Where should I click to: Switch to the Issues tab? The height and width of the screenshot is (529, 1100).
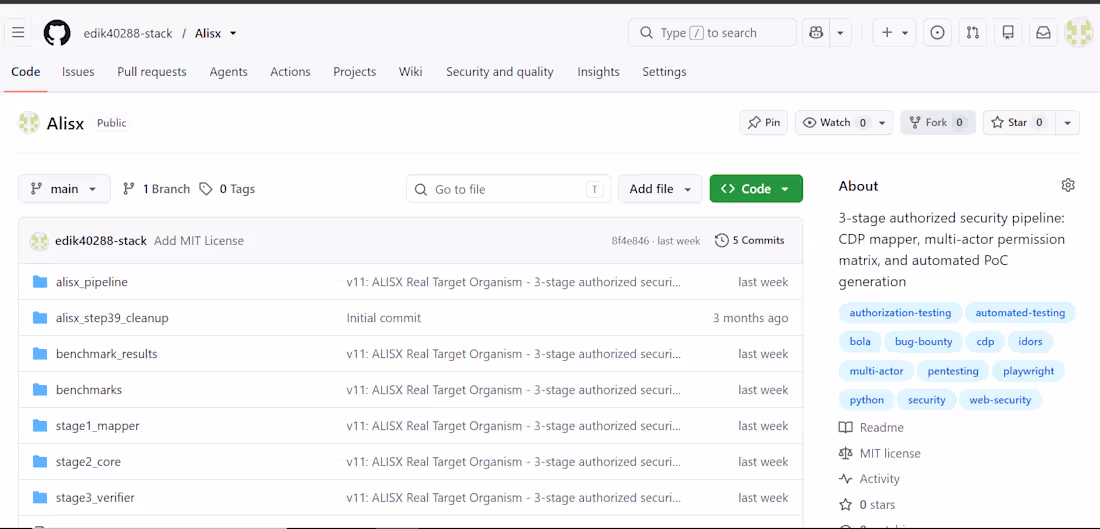pyautogui.click(x=78, y=72)
